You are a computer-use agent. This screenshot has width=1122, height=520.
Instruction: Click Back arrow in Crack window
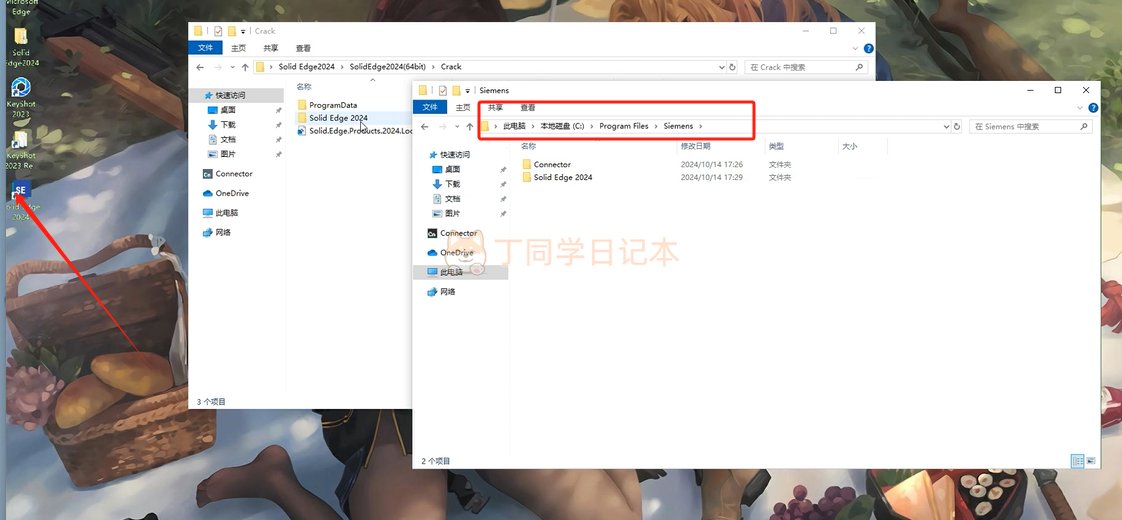200,67
